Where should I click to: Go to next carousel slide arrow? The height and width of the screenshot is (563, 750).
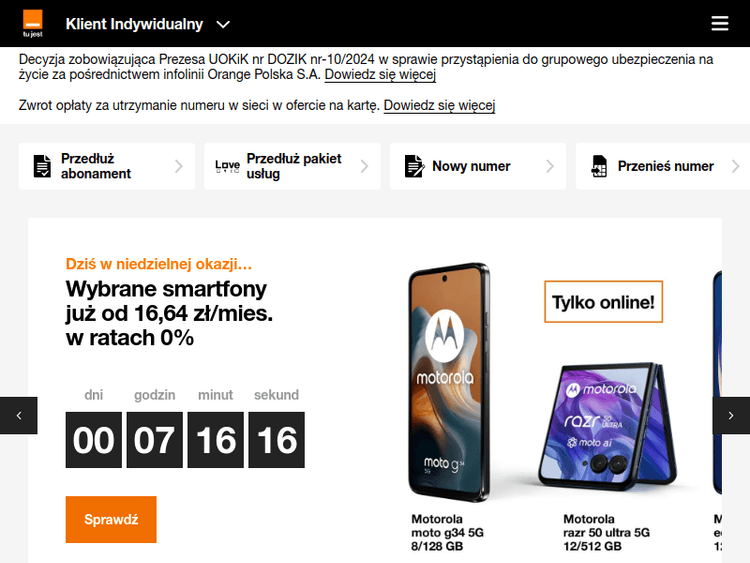point(731,415)
